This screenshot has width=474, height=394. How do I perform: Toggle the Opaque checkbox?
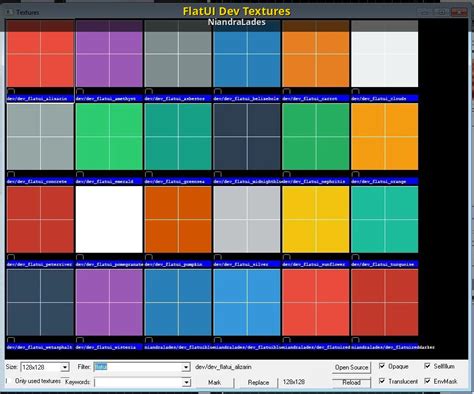[x=382, y=366]
